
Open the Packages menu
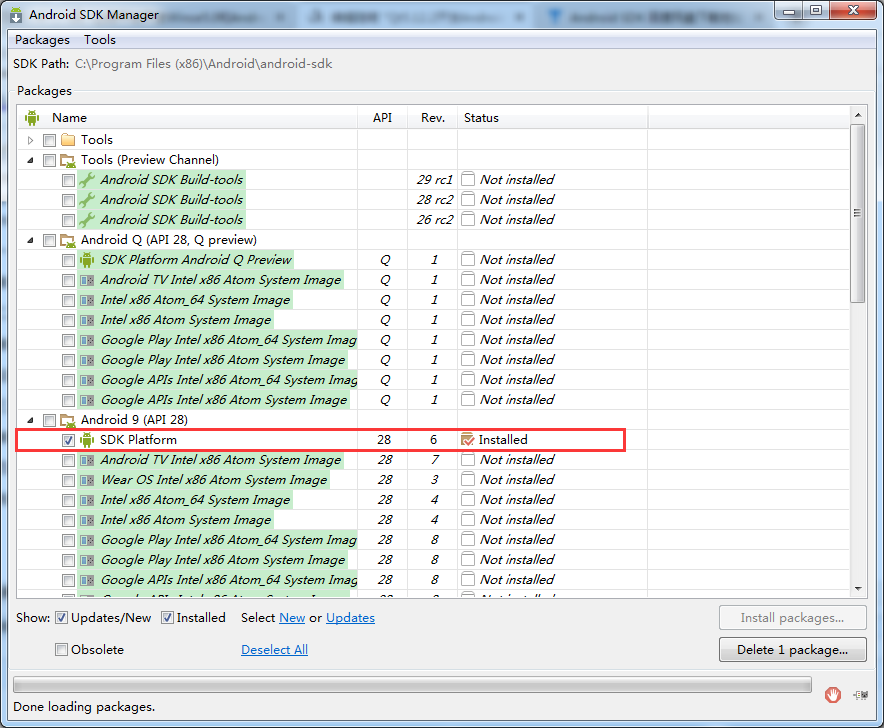[42, 40]
